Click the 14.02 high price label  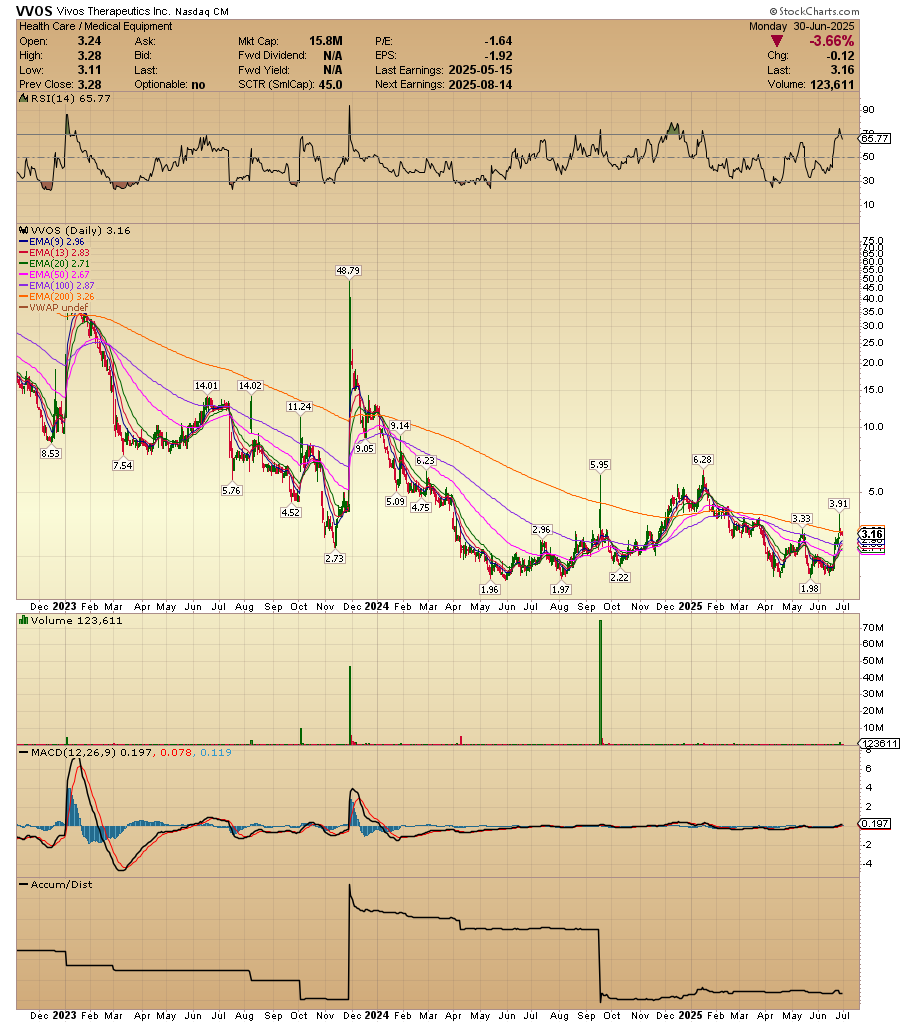point(250,386)
